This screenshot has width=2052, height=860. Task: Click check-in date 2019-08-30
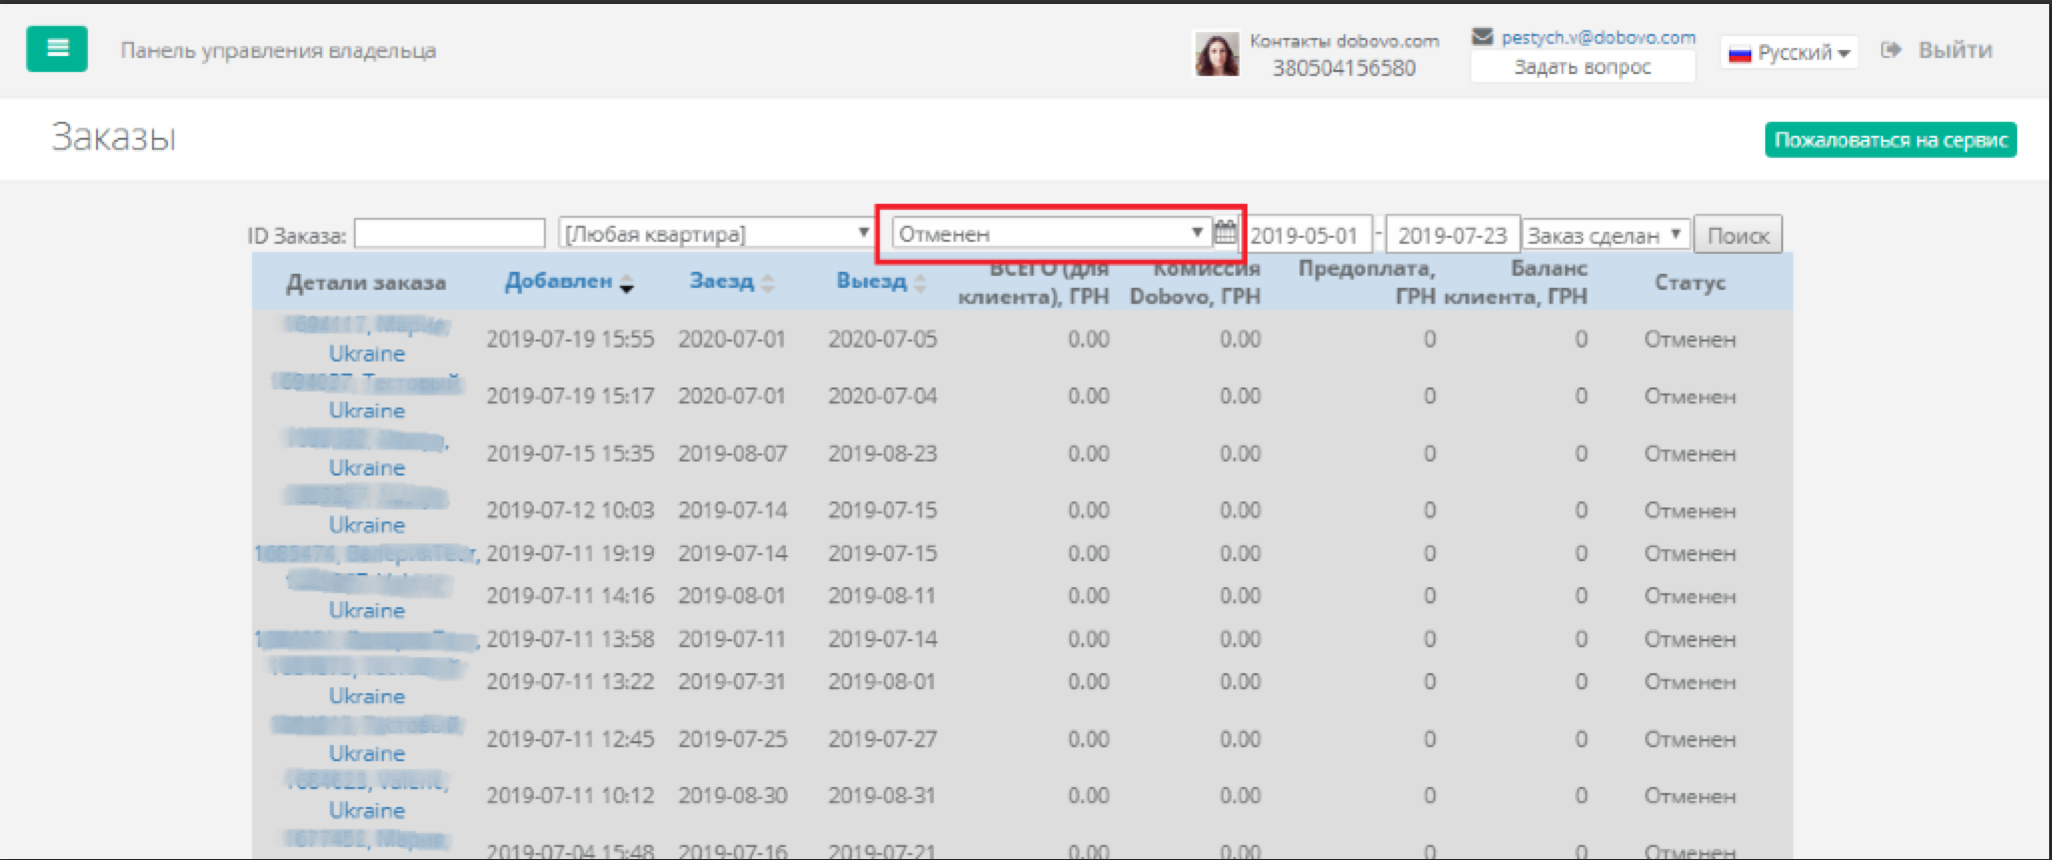tap(733, 796)
